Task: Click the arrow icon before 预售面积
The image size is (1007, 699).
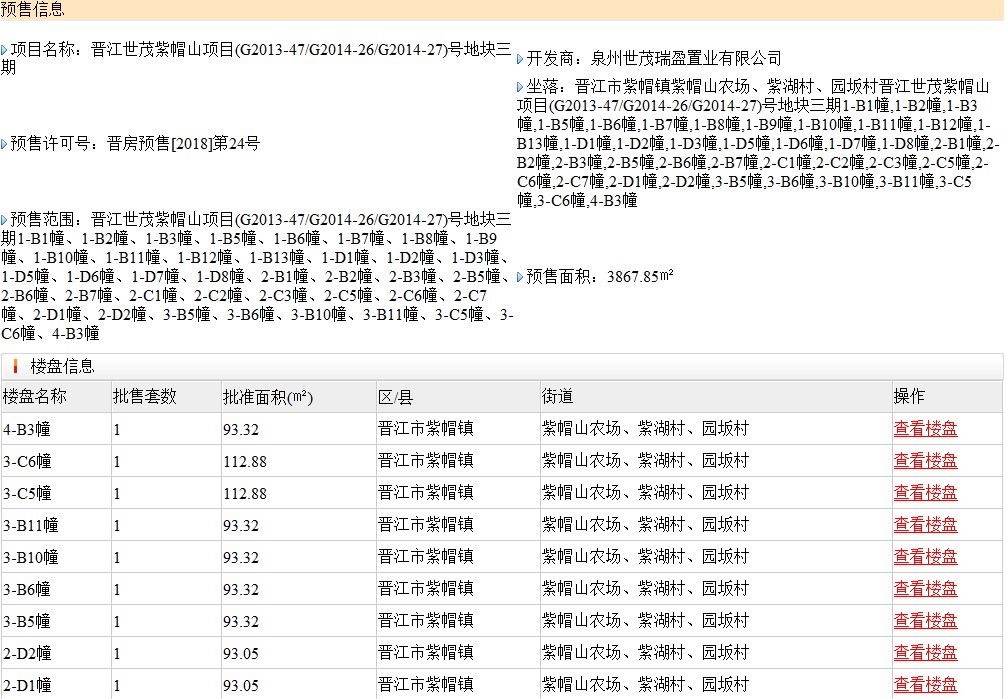Action: coord(521,277)
